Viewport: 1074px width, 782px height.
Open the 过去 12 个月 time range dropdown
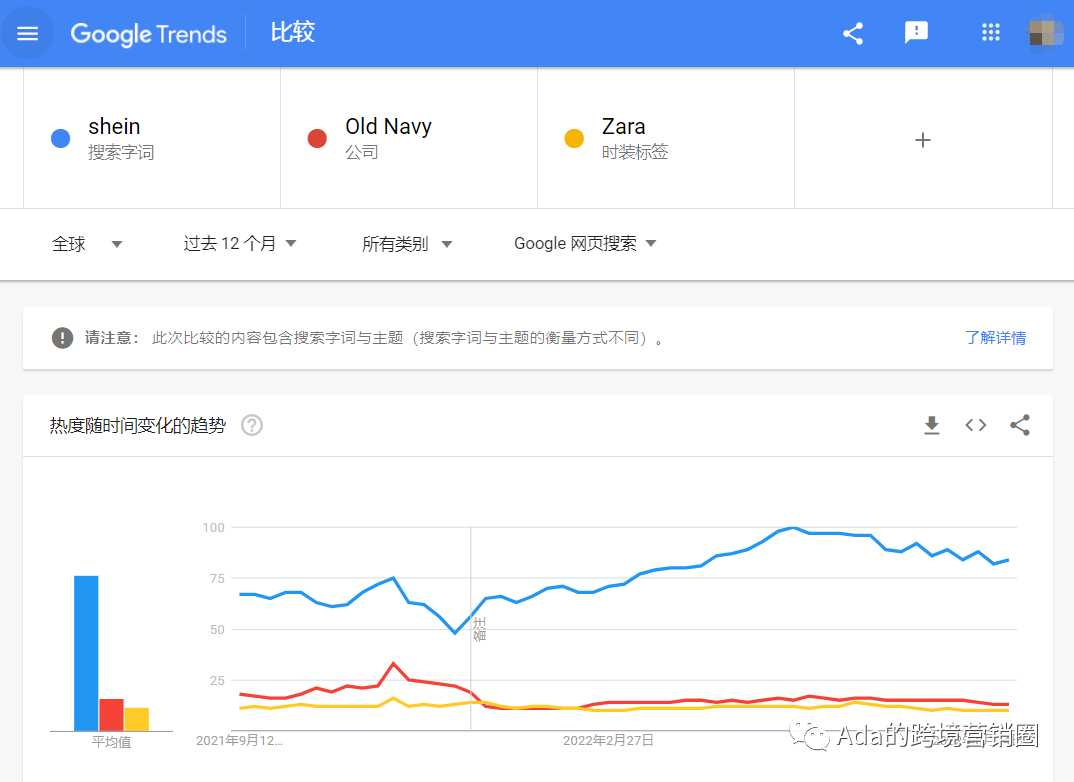click(x=240, y=244)
